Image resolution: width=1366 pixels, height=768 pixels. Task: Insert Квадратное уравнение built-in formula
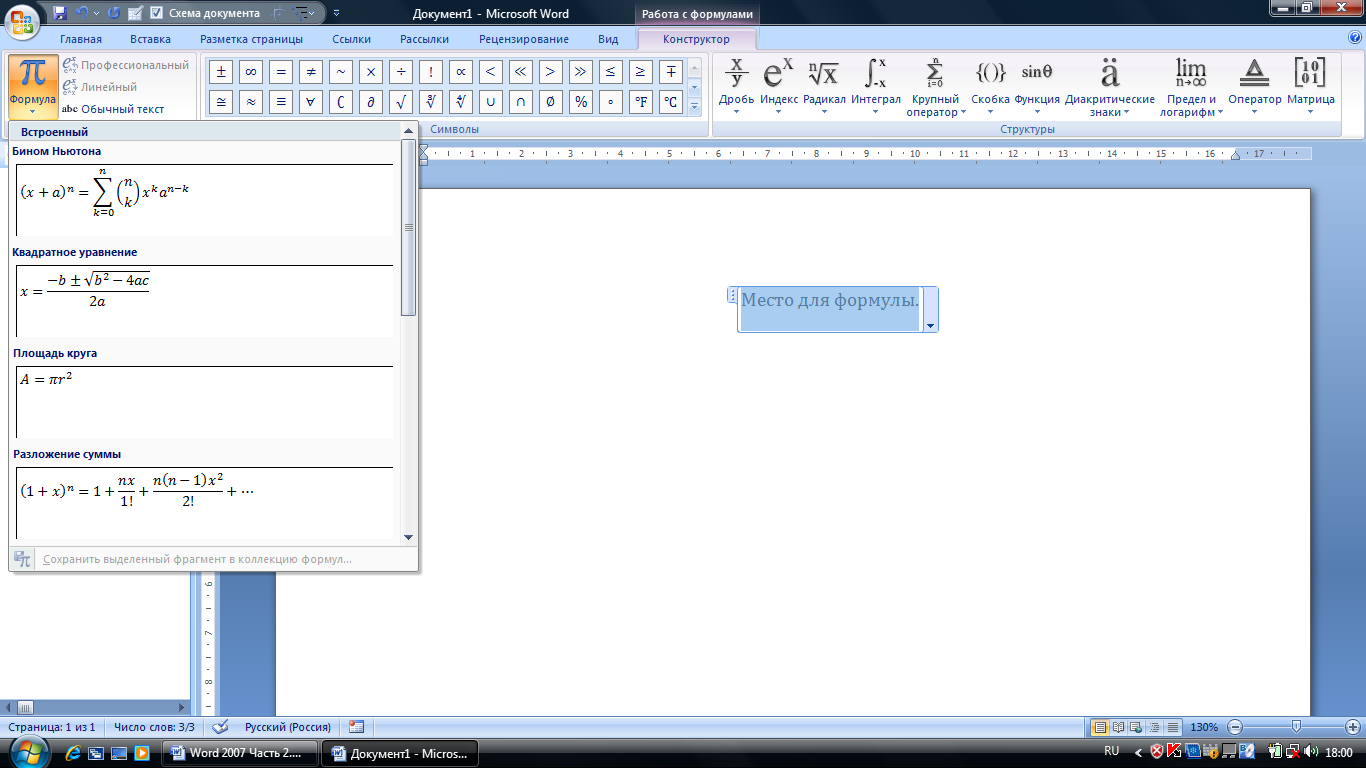[205, 300]
